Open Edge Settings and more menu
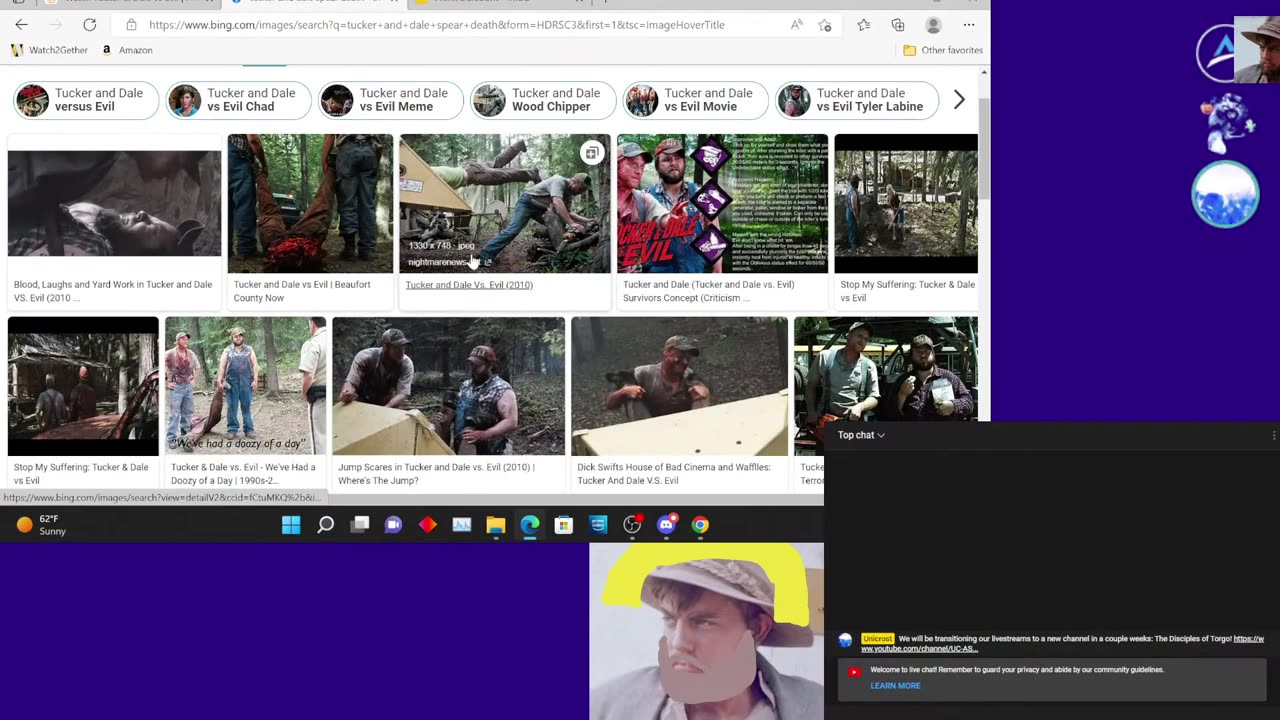The width and height of the screenshot is (1280, 720). pos(969,25)
